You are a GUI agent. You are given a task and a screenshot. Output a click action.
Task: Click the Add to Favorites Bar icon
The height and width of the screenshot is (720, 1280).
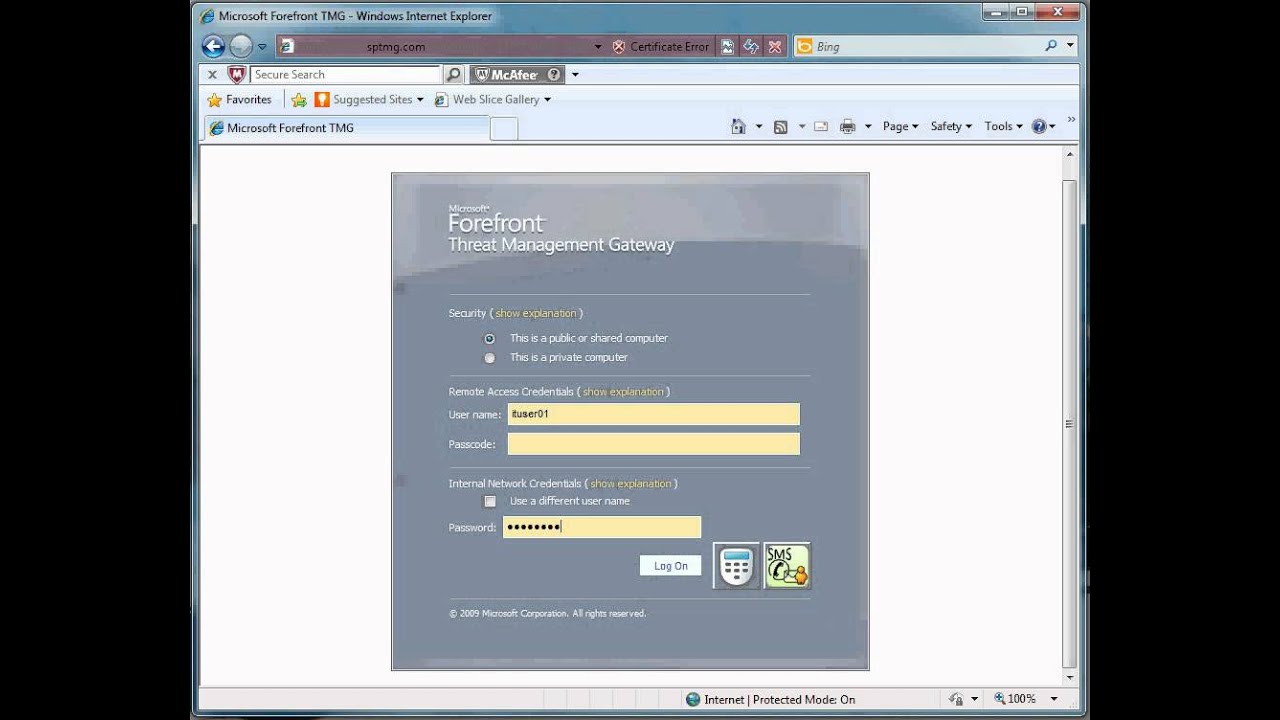click(298, 100)
